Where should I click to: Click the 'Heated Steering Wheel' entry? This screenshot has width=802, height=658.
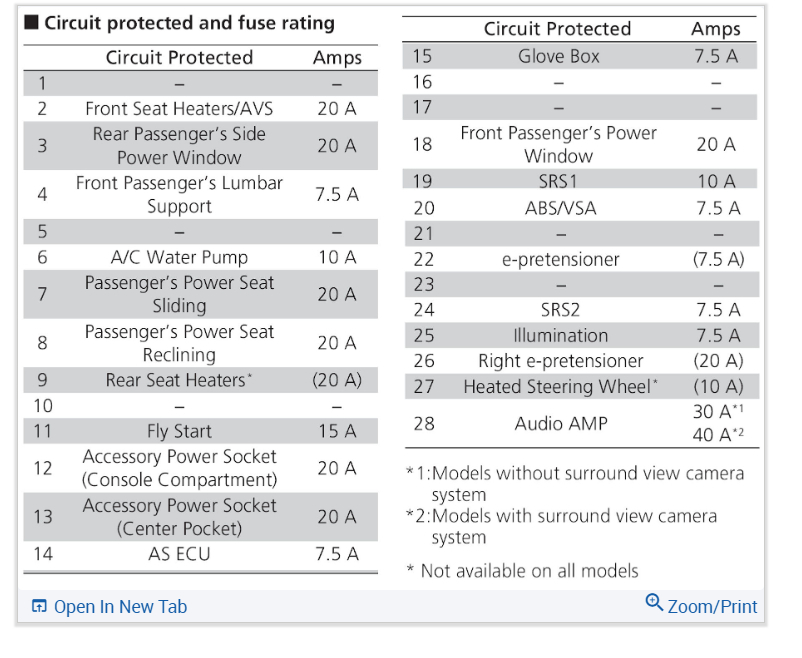[559, 386]
